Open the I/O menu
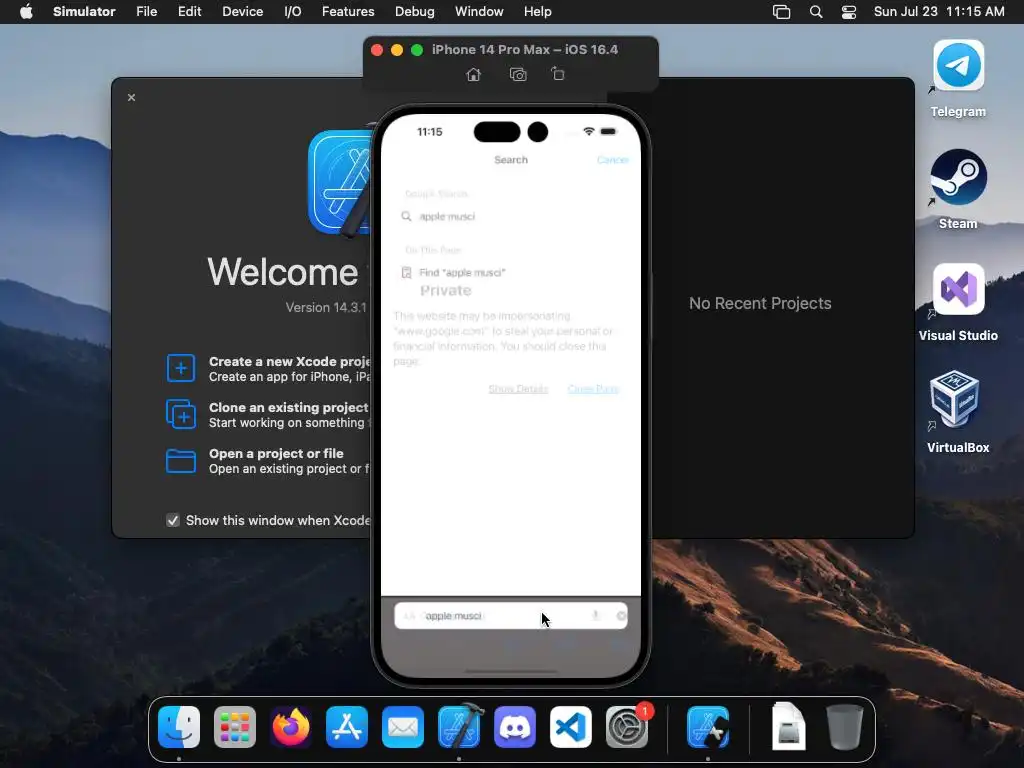Viewport: 1024px width, 768px height. pyautogui.click(x=293, y=12)
